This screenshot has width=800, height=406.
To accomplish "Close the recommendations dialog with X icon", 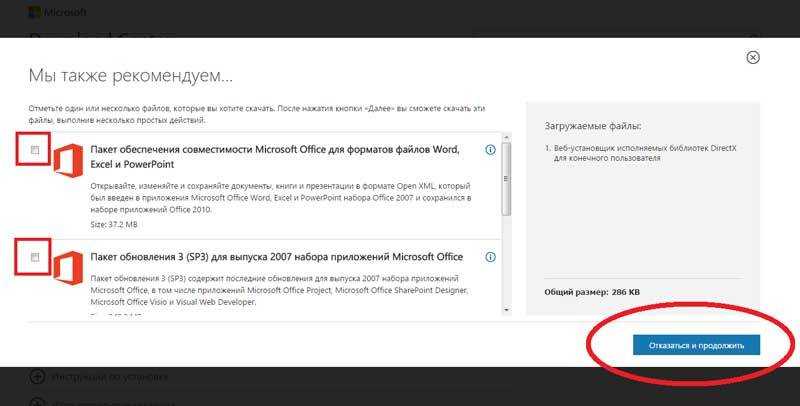I will pyautogui.click(x=753, y=57).
